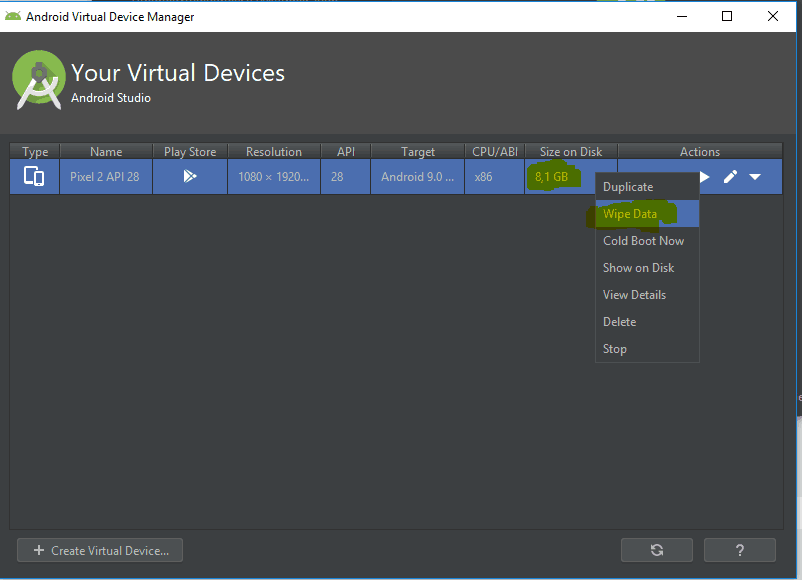Click the Android Studio logo
Viewport: 802px width, 580px height.
(38, 80)
